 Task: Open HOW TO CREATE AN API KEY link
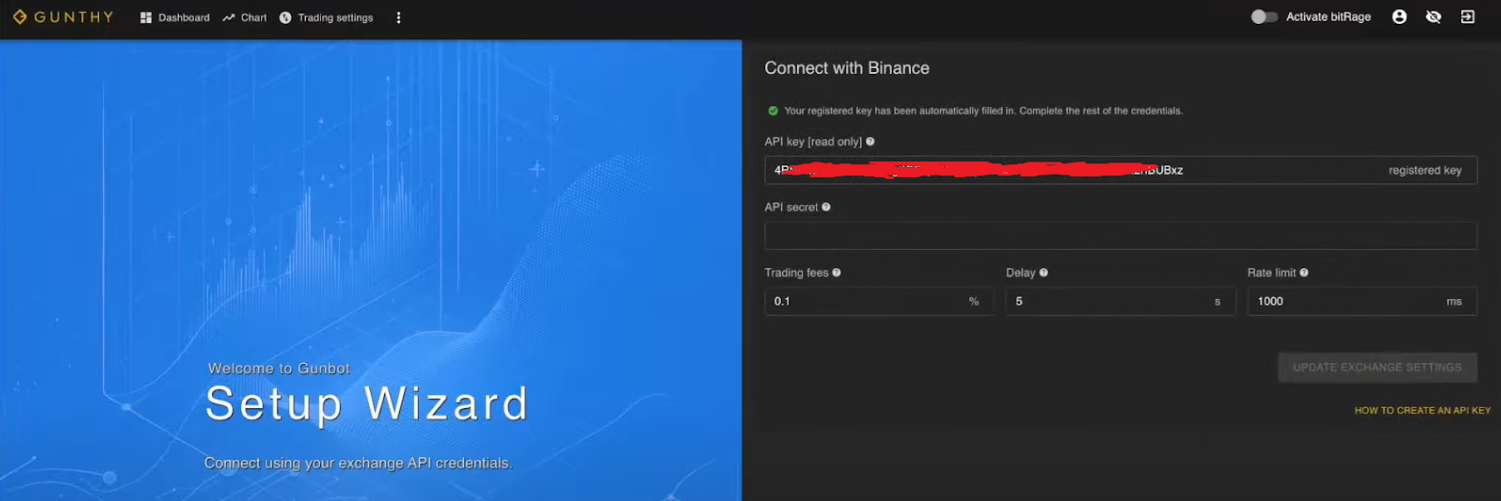(1422, 410)
